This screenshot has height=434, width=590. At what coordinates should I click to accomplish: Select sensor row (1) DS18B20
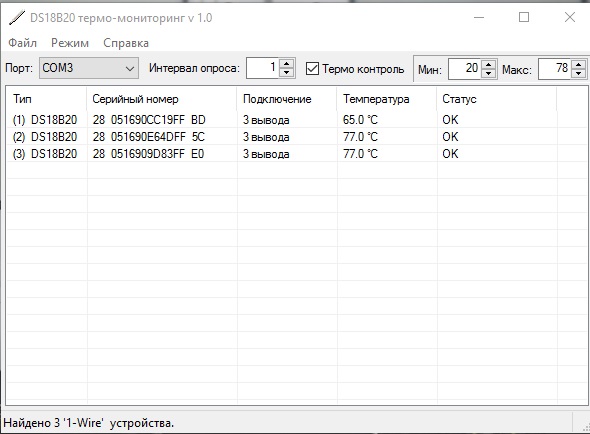click(297, 120)
